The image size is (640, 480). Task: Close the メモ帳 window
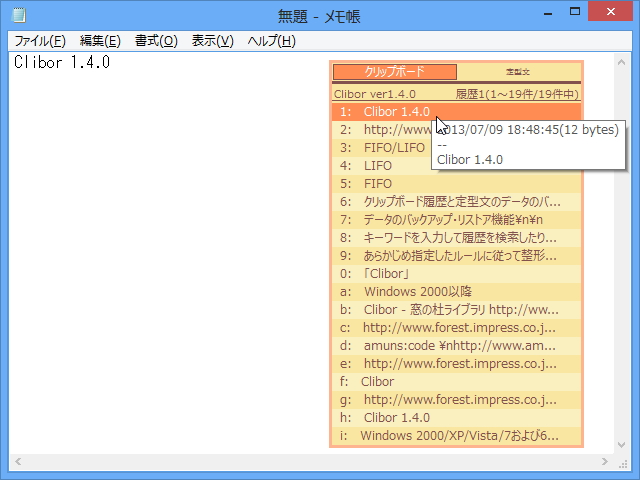coord(611,11)
